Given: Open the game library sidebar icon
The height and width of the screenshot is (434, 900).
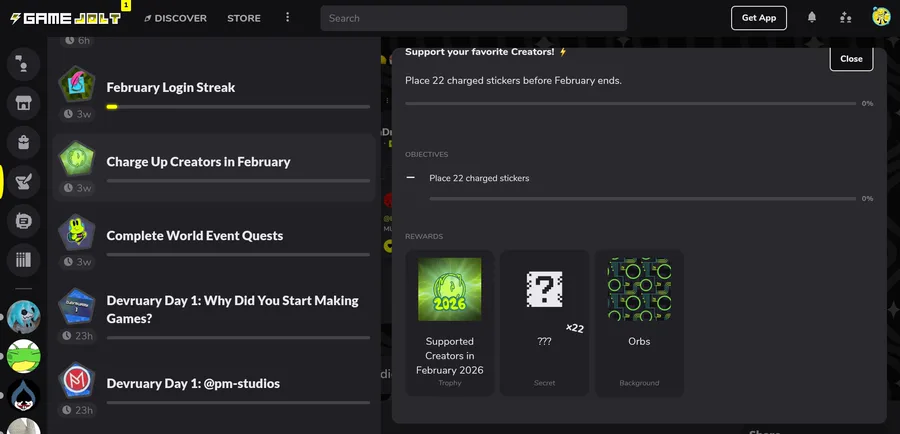Looking at the screenshot, I should click(x=23, y=260).
